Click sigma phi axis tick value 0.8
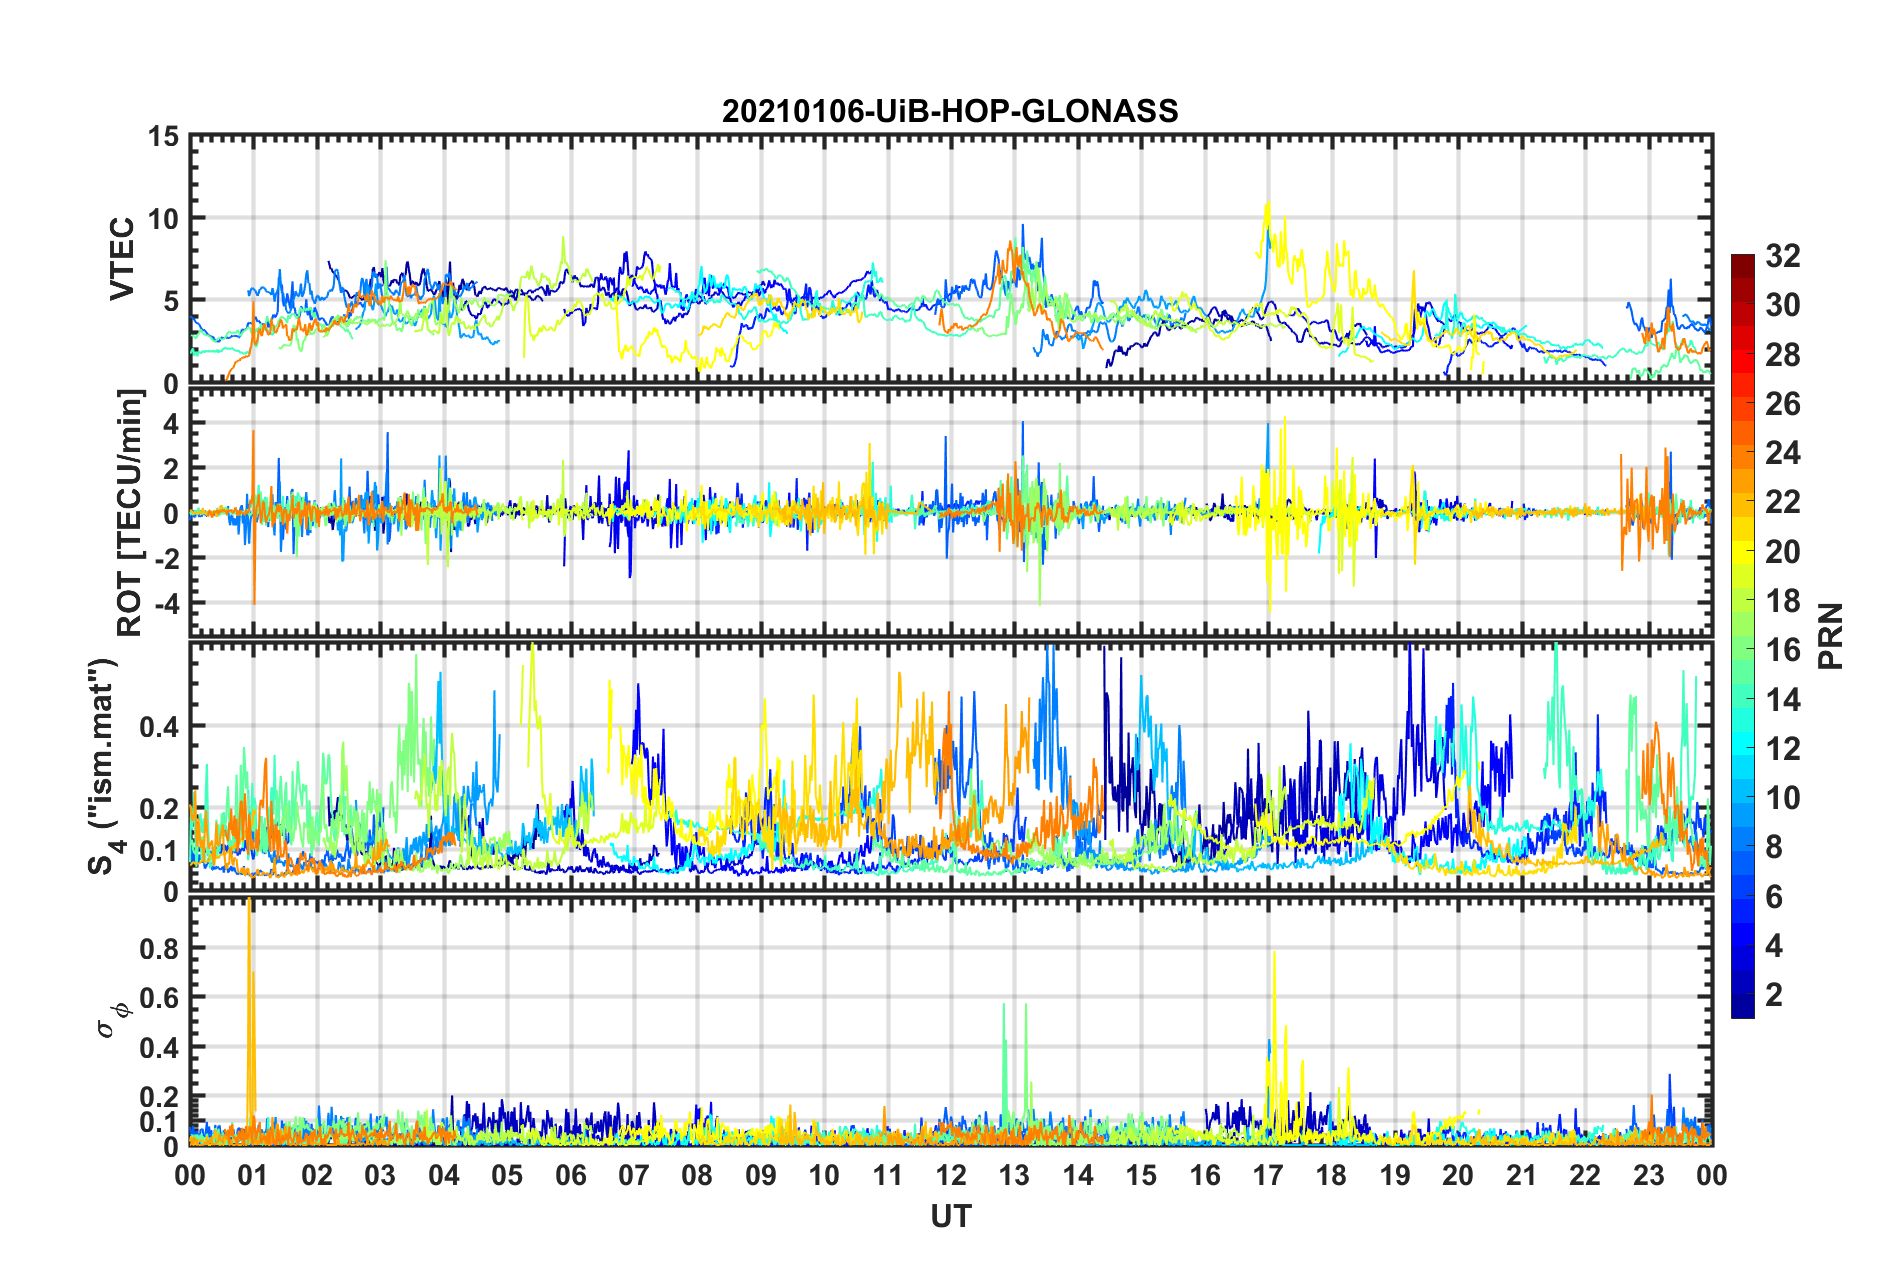The width and height of the screenshot is (1902, 1272). coord(160,948)
